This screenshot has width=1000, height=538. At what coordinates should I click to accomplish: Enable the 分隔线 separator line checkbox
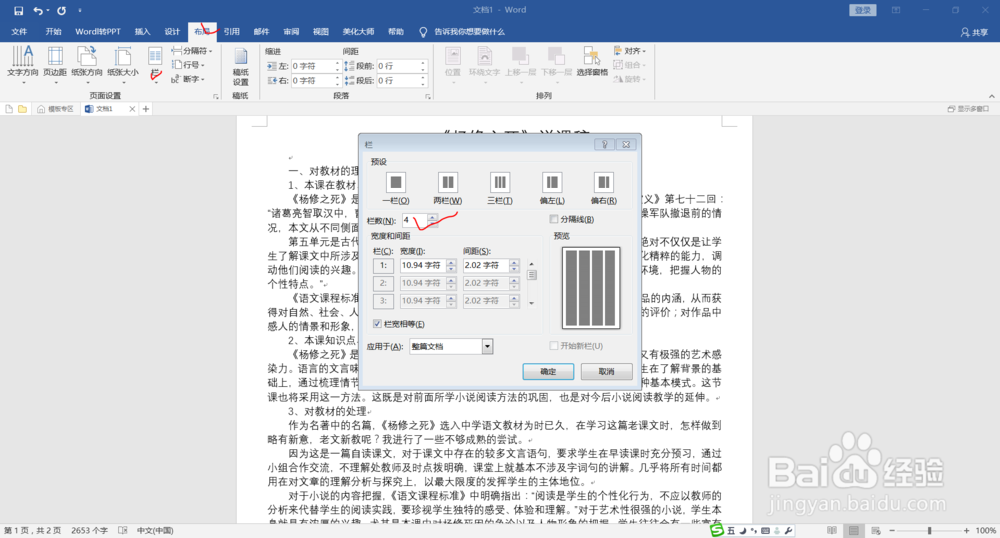(554, 219)
